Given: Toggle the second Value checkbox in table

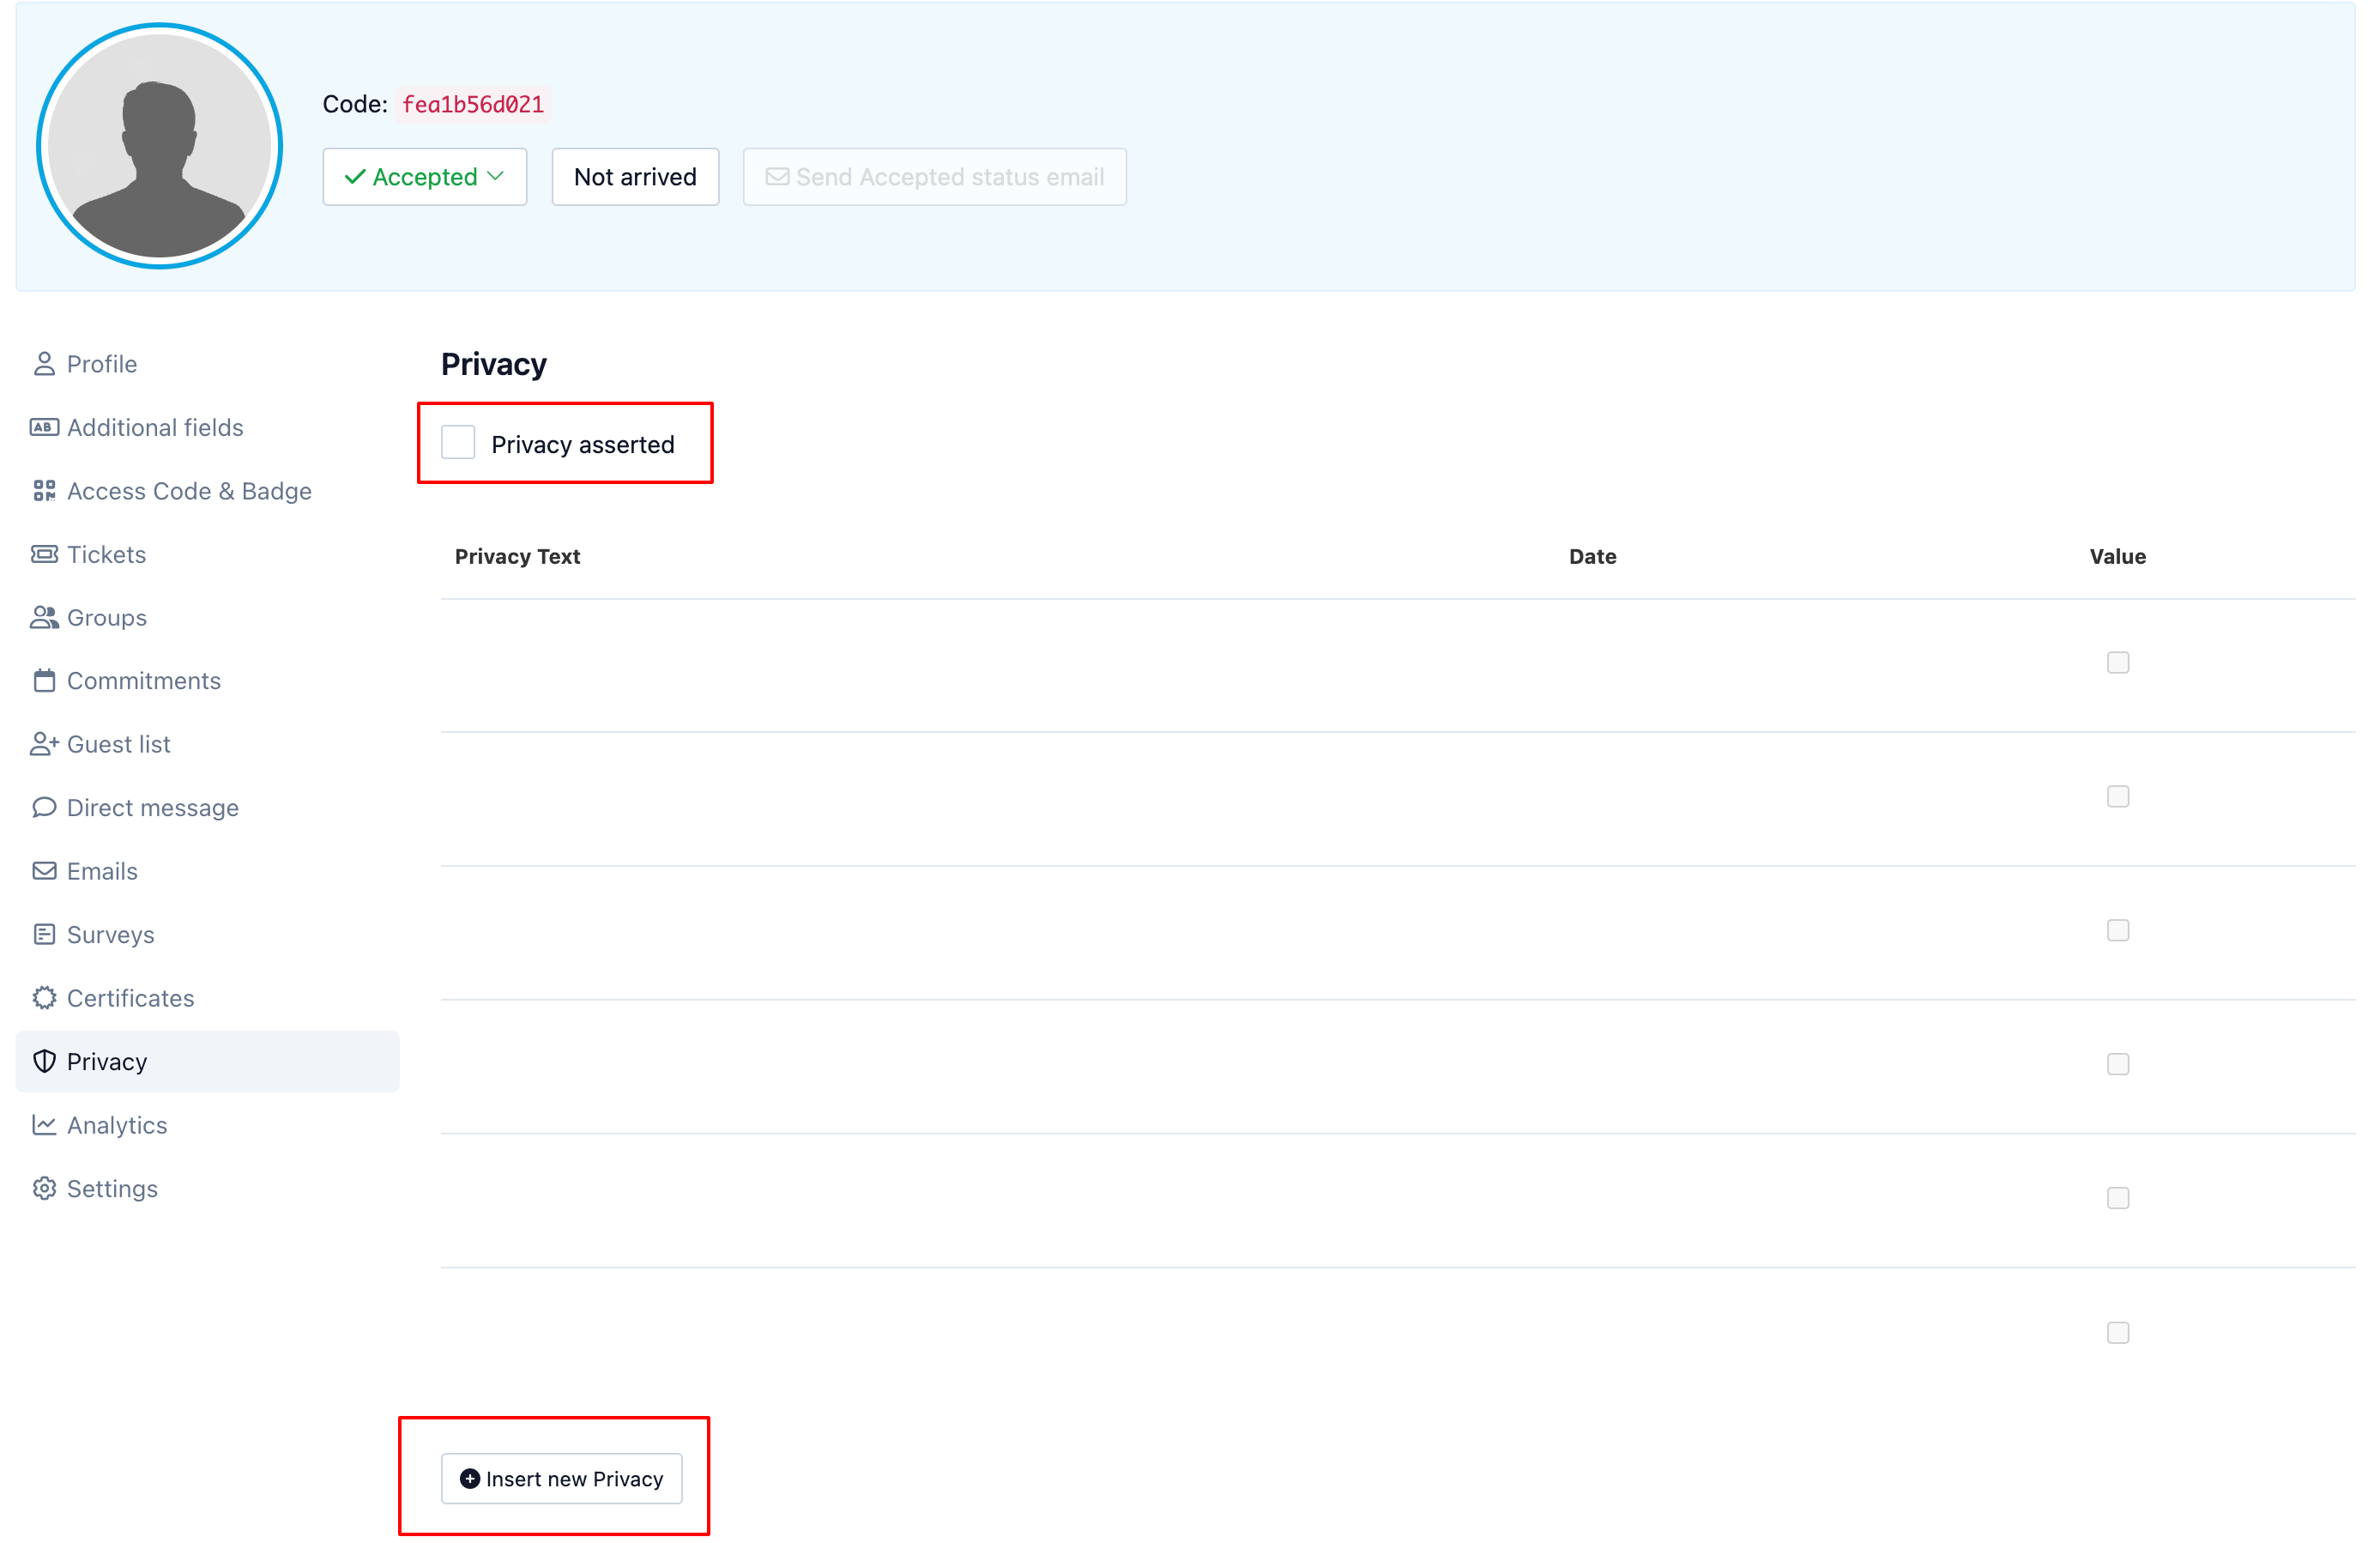Looking at the screenshot, I should [2118, 797].
